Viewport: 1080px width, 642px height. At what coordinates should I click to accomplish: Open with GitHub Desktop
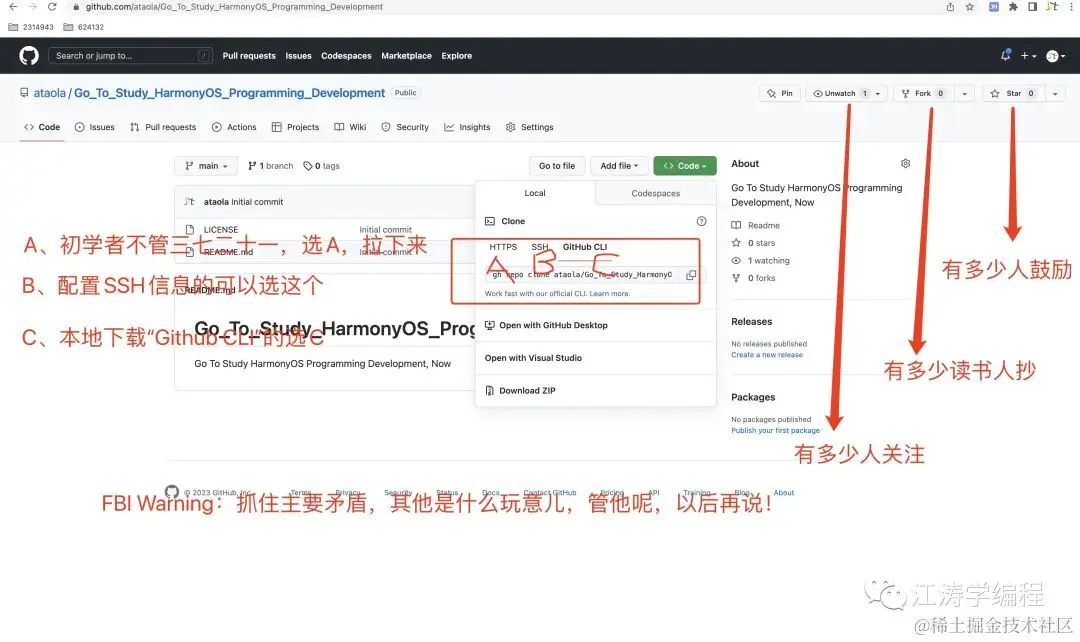pos(547,326)
